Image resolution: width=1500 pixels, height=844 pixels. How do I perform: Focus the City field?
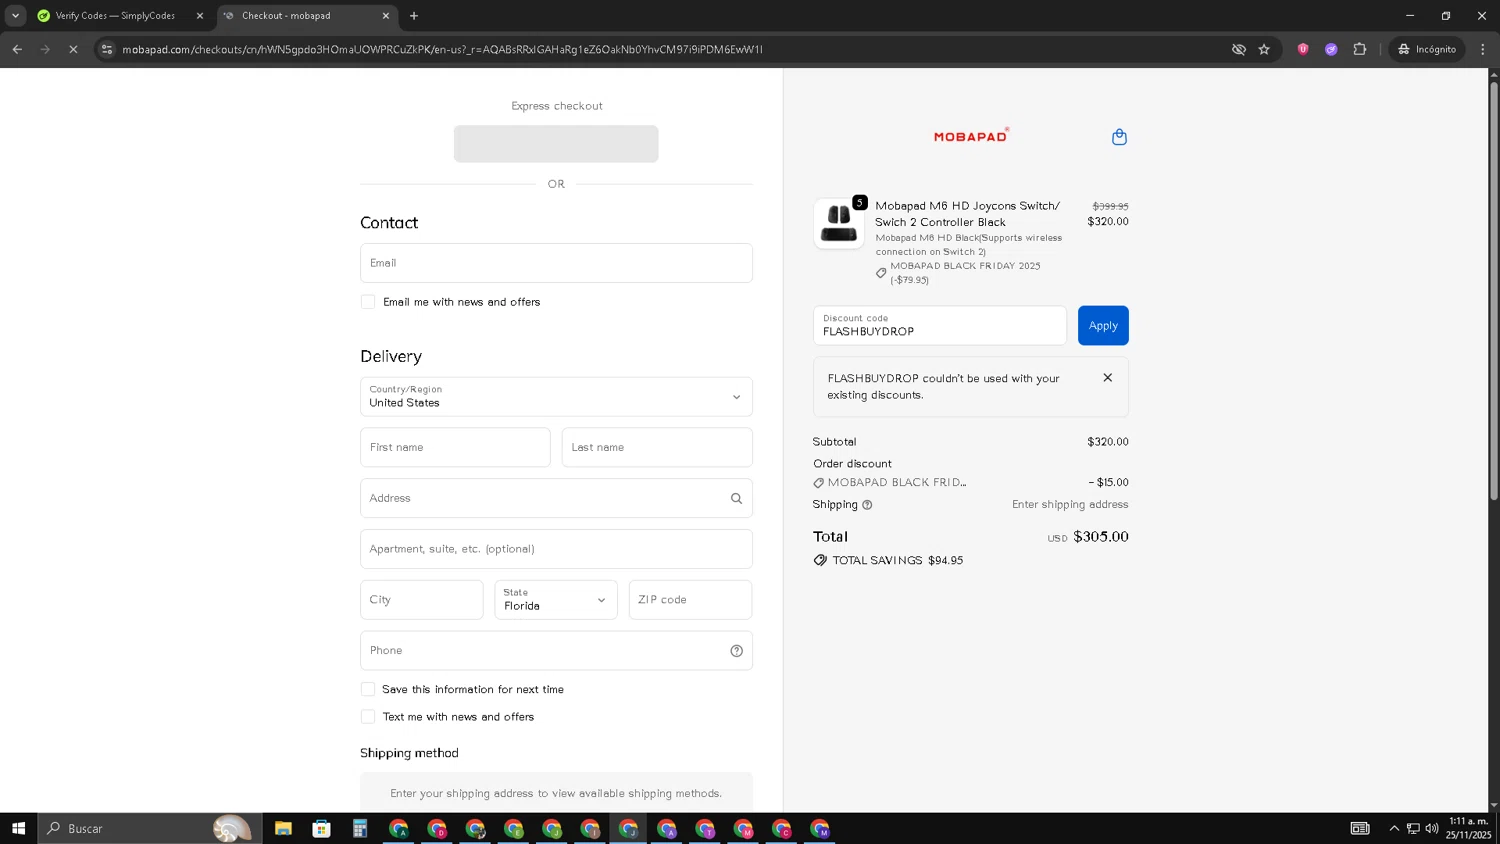pyautogui.click(x=422, y=600)
